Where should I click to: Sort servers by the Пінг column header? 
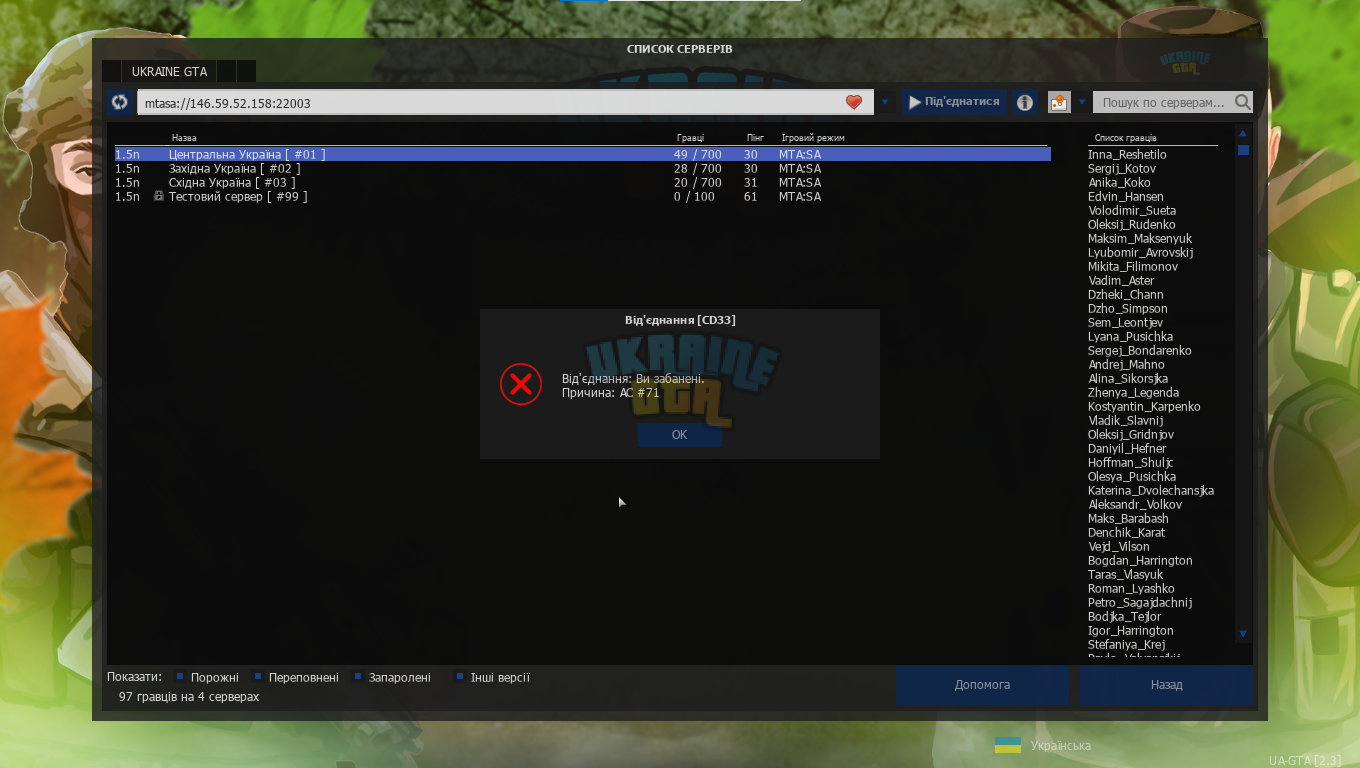pyautogui.click(x=755, y=138)
